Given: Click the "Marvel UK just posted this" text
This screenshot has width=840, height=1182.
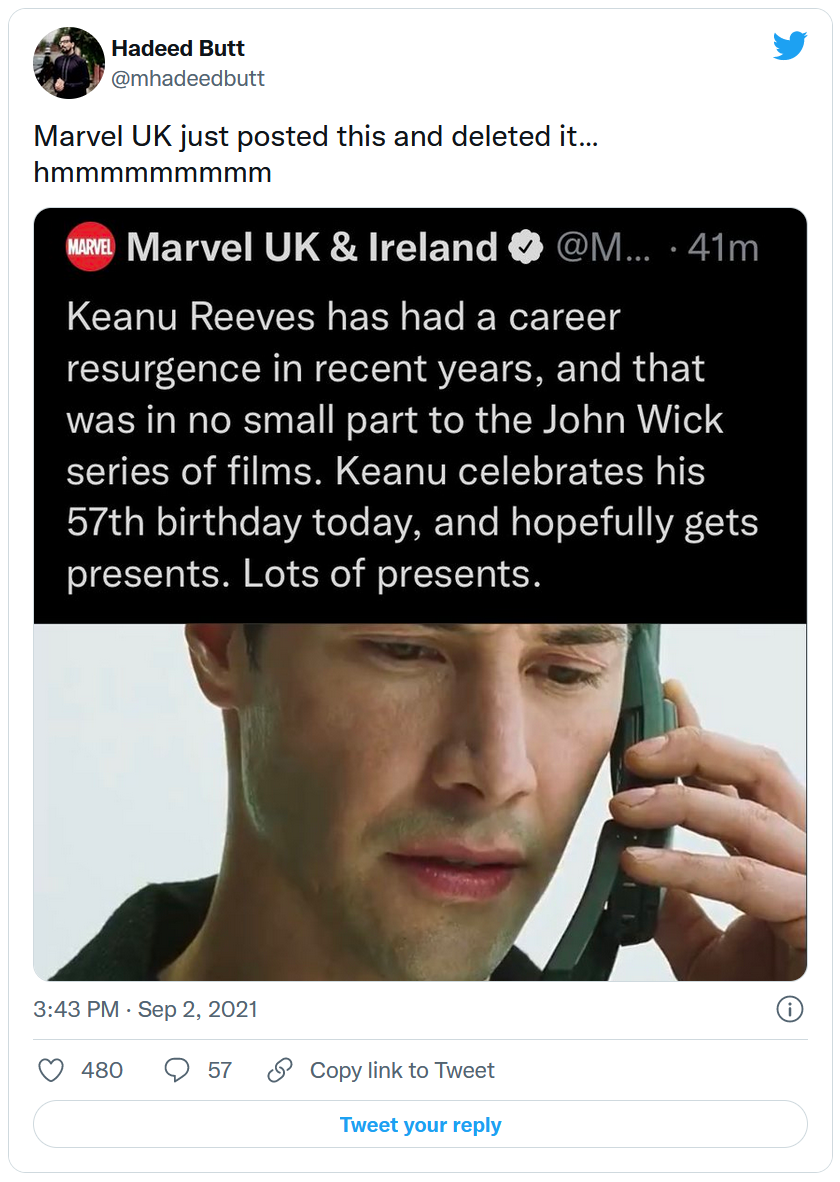Looking at the screenshot, I should pos(316,136).
